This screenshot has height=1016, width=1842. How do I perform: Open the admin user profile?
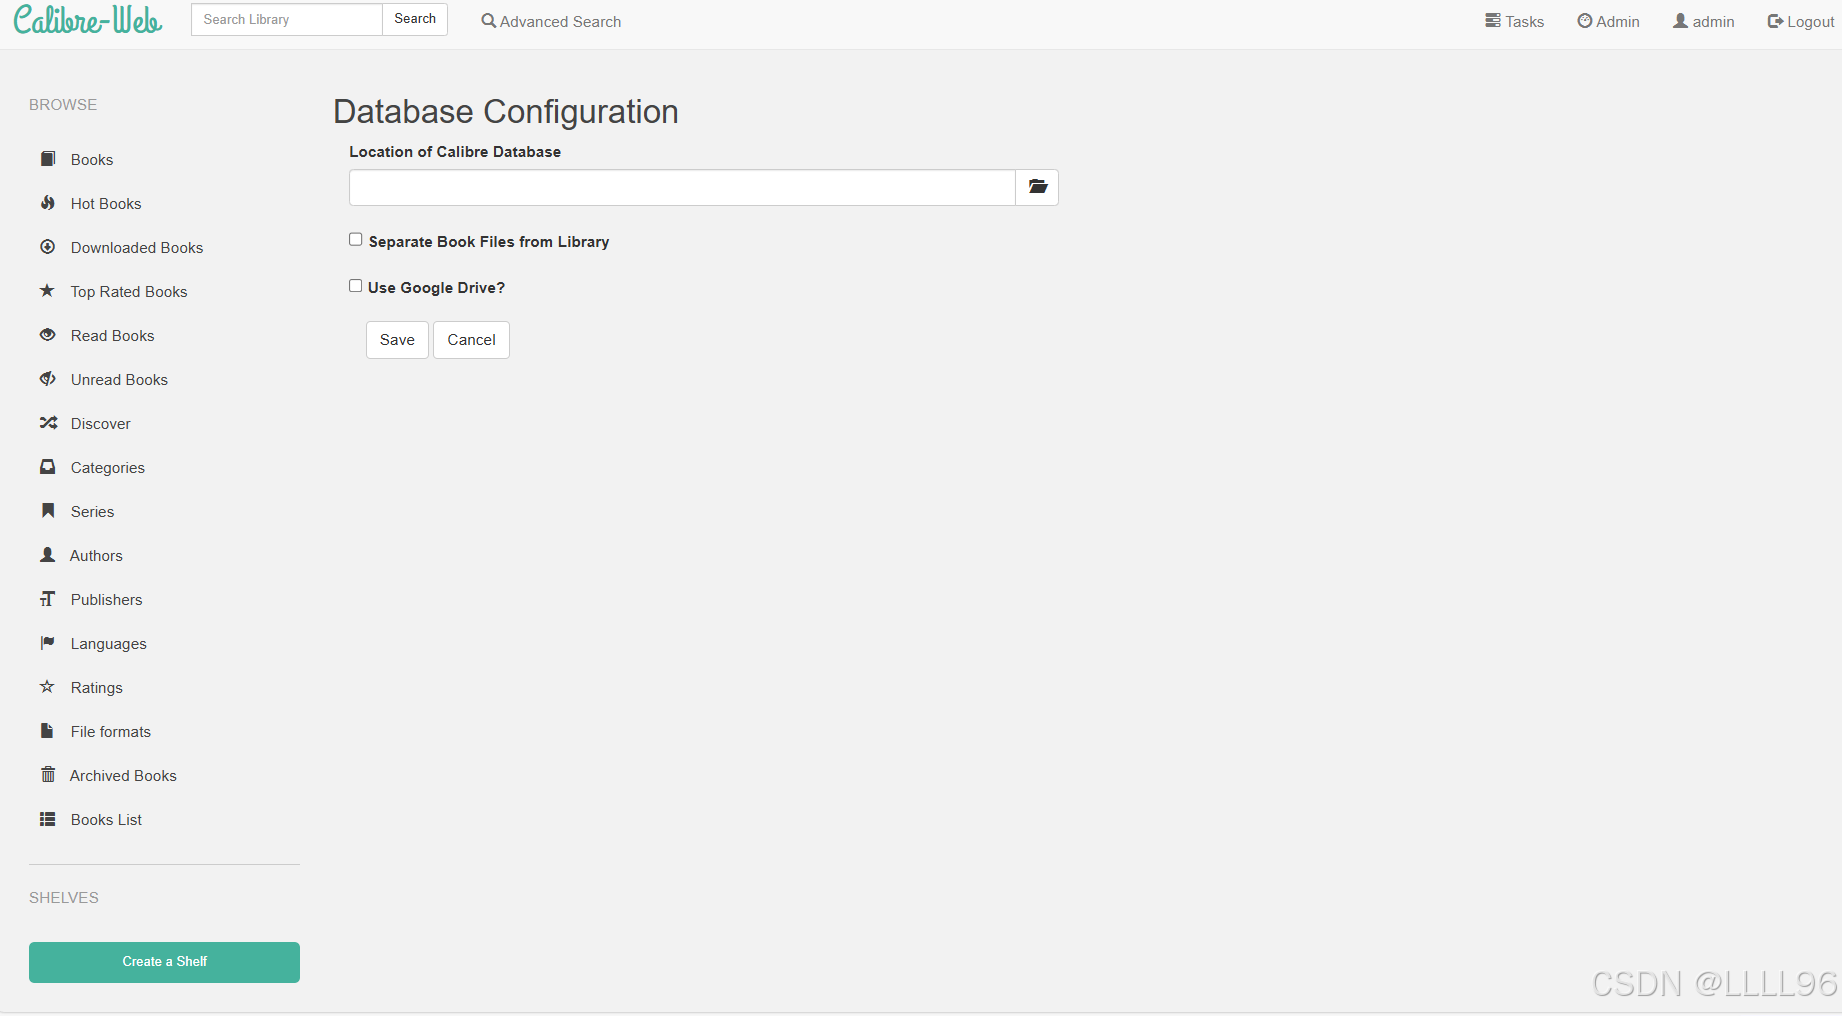(1704, 21)
